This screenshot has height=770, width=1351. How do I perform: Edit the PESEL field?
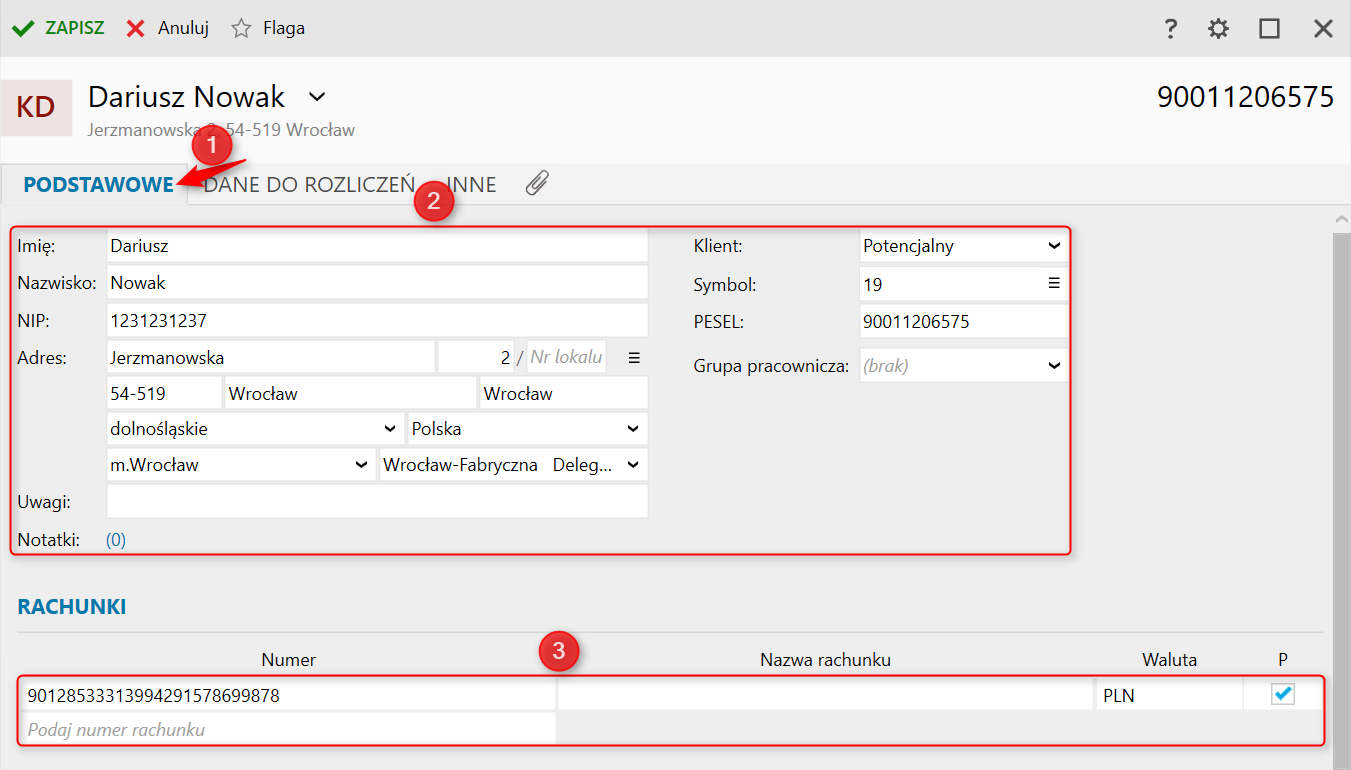coord(964,322)
